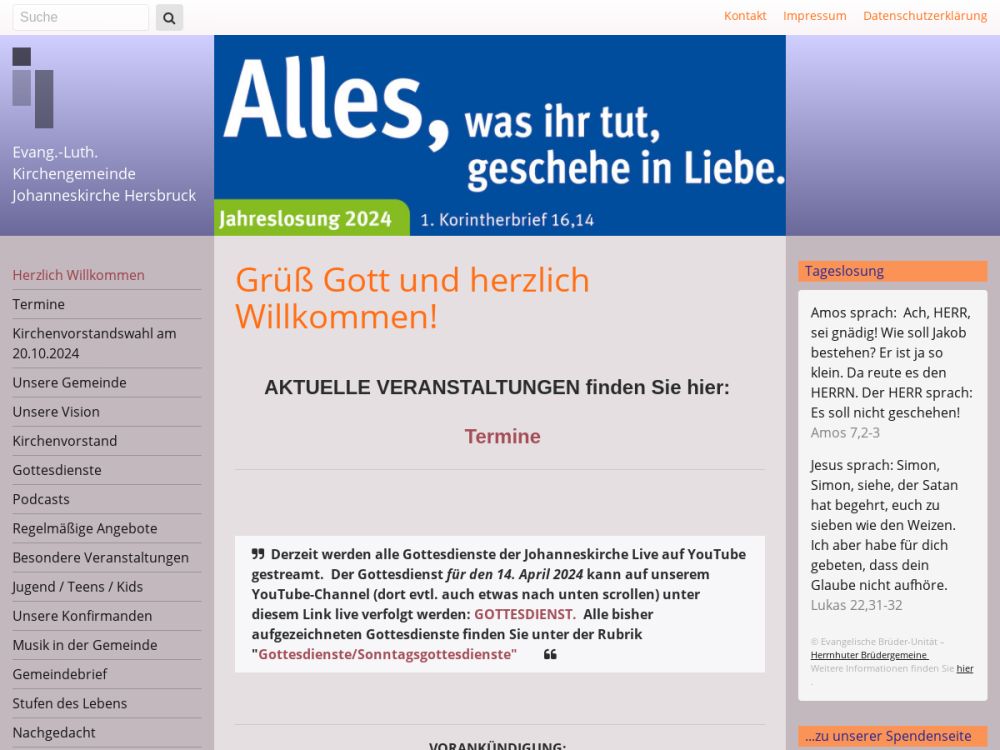Open Gottesdienste/Sonntagsgottesdienste link
The width and height of the screenshot is (1000, 750).
[387, 654]
